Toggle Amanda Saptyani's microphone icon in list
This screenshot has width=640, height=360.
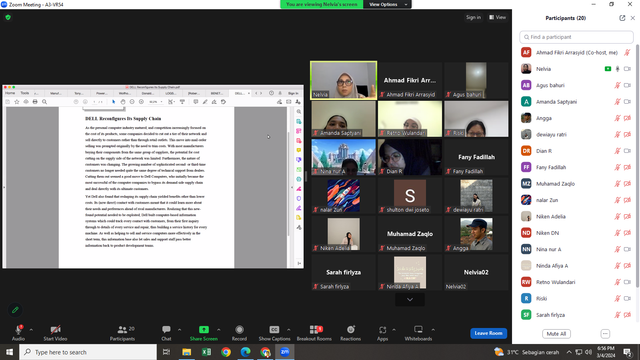click(x=618, y=102)
